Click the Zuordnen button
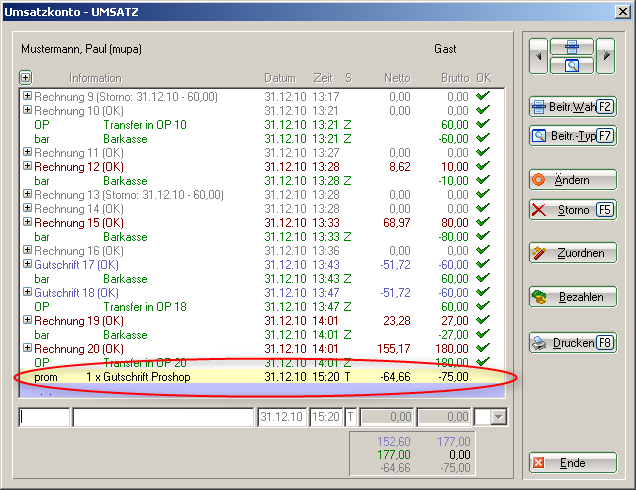Screen dimensions: 636x490 572,253
